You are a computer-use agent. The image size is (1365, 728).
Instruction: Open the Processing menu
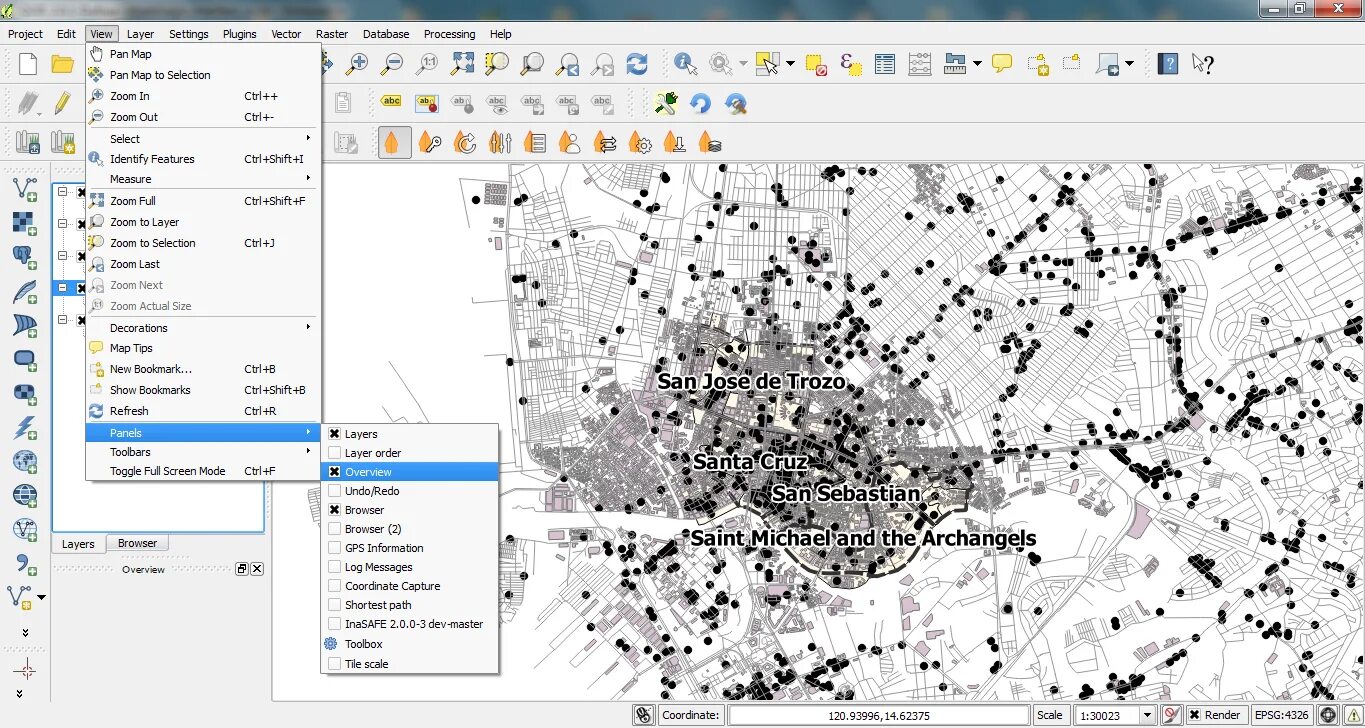(449, 33)
